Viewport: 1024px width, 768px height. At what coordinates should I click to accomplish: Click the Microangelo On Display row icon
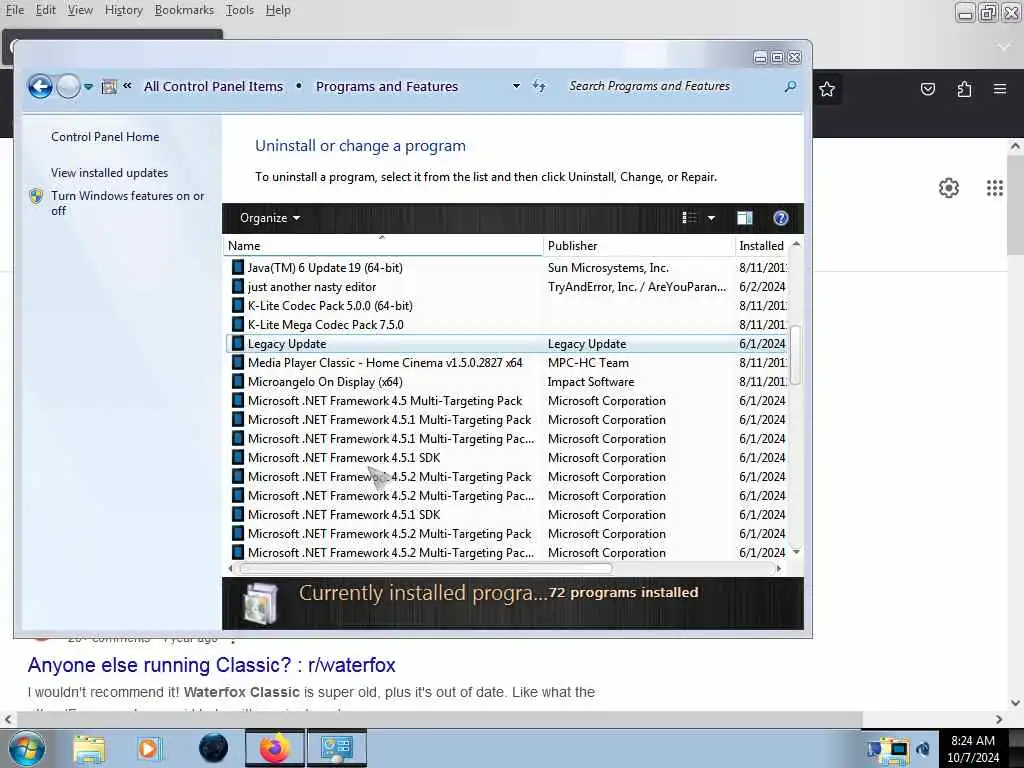pyautogui.click(x=238, y=381)
